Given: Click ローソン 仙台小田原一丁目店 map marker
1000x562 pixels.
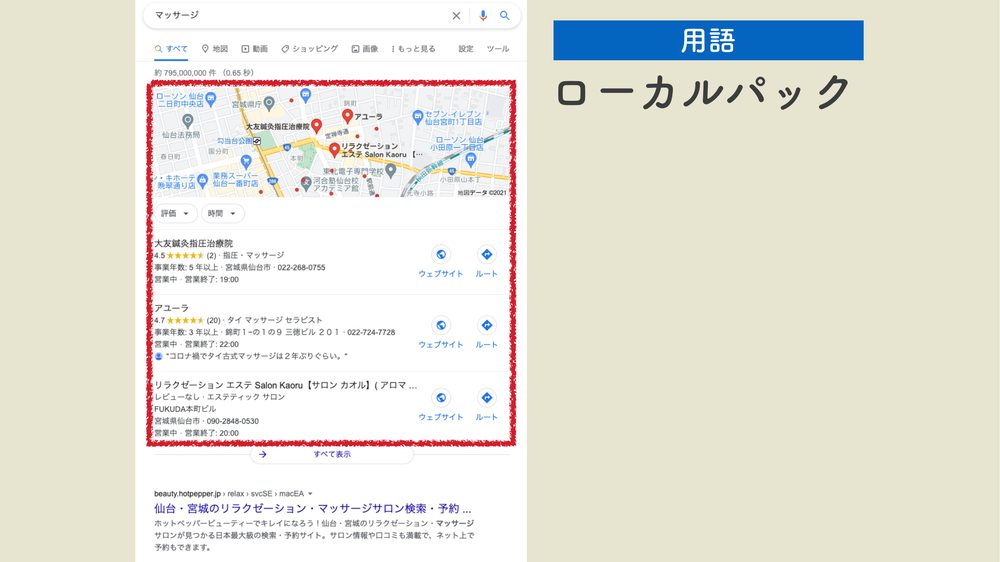Looking at the screenshot, I should [x=471, y=160].
